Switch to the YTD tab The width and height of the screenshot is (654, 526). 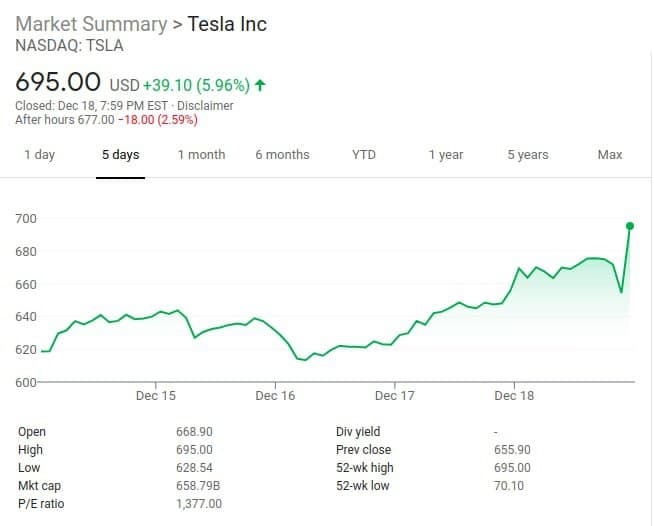pyautogui.click(x=364, y=155)
